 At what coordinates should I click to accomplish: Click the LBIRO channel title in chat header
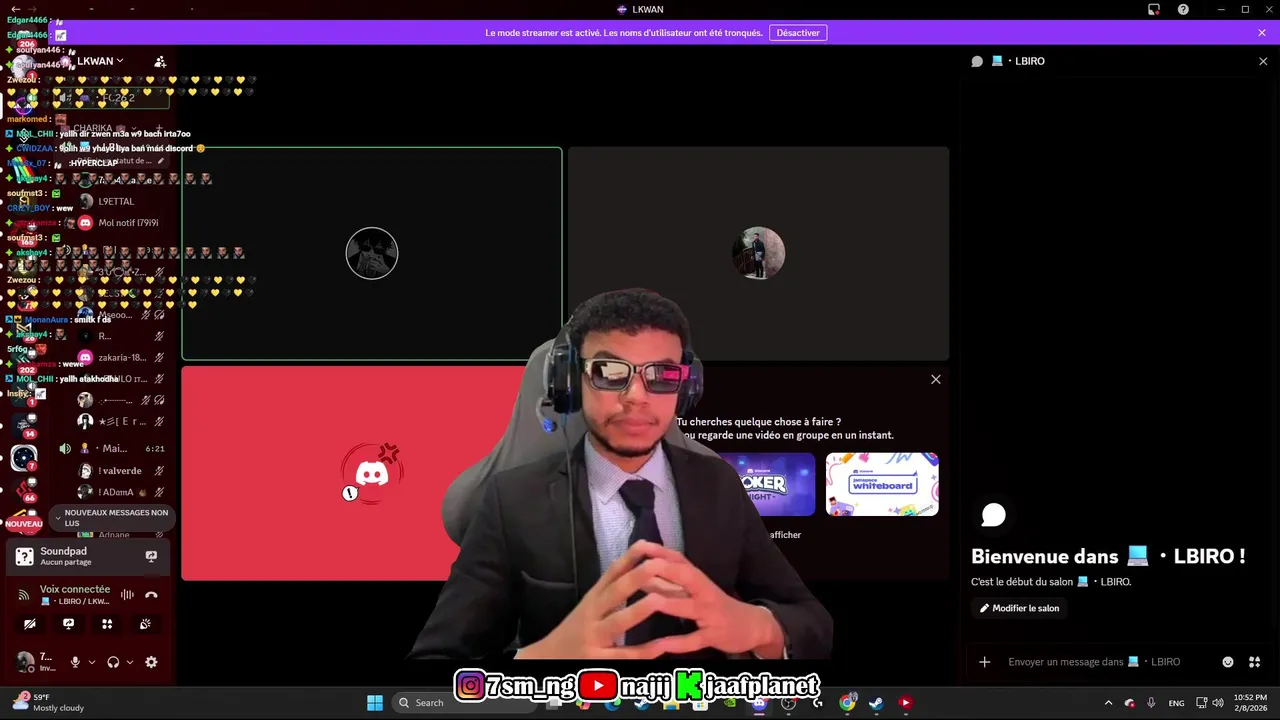[x=1029, y=61]
